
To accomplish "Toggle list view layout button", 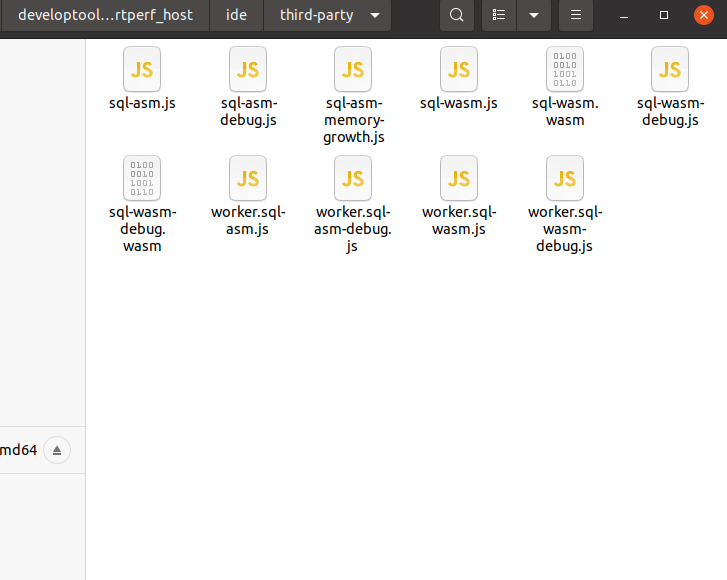I will click(499, 15).
